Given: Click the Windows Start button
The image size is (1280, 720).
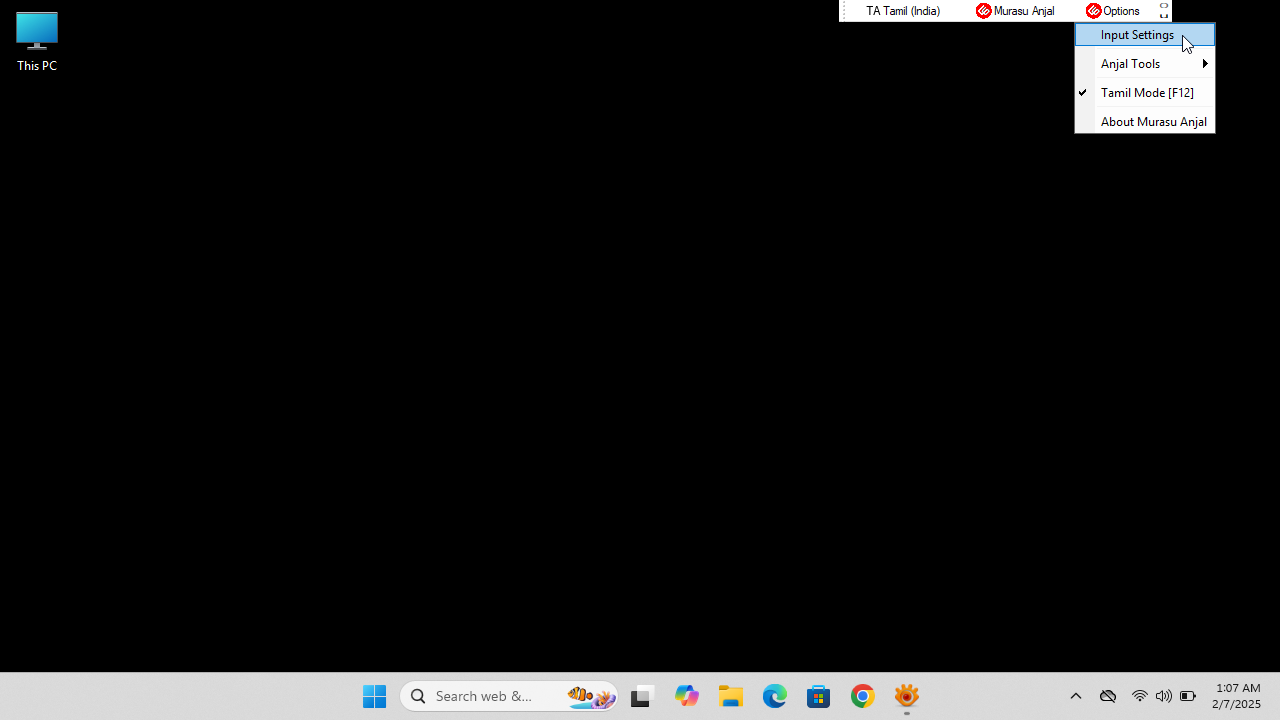Looking at the screenshot, I should pos(375,696).
